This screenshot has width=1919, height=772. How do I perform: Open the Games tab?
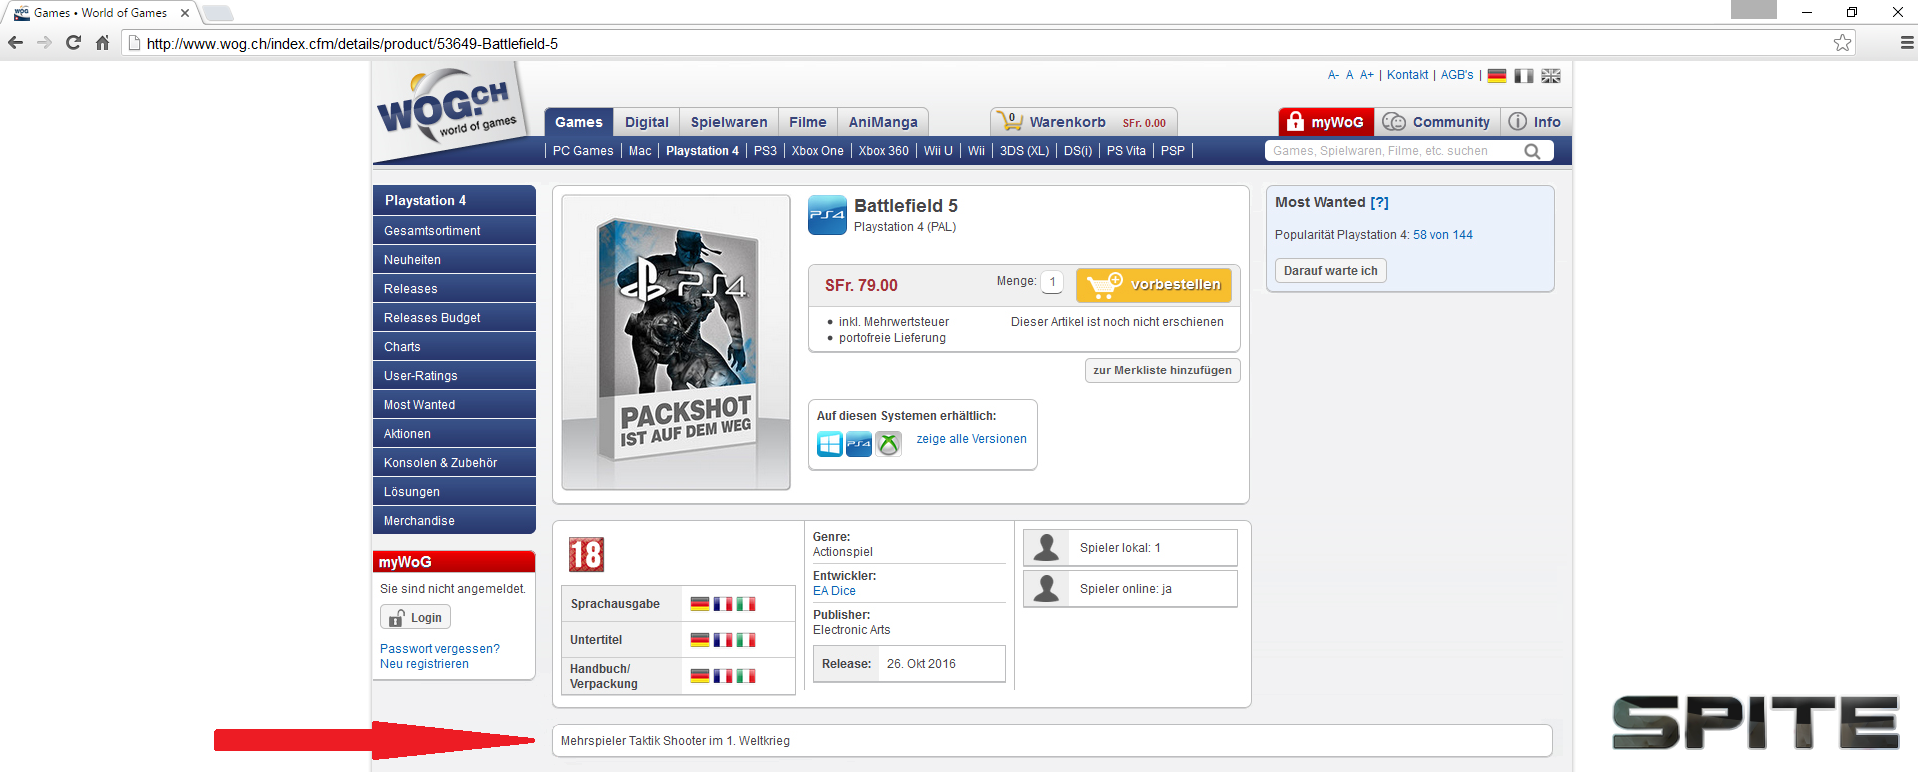point(579,122)
